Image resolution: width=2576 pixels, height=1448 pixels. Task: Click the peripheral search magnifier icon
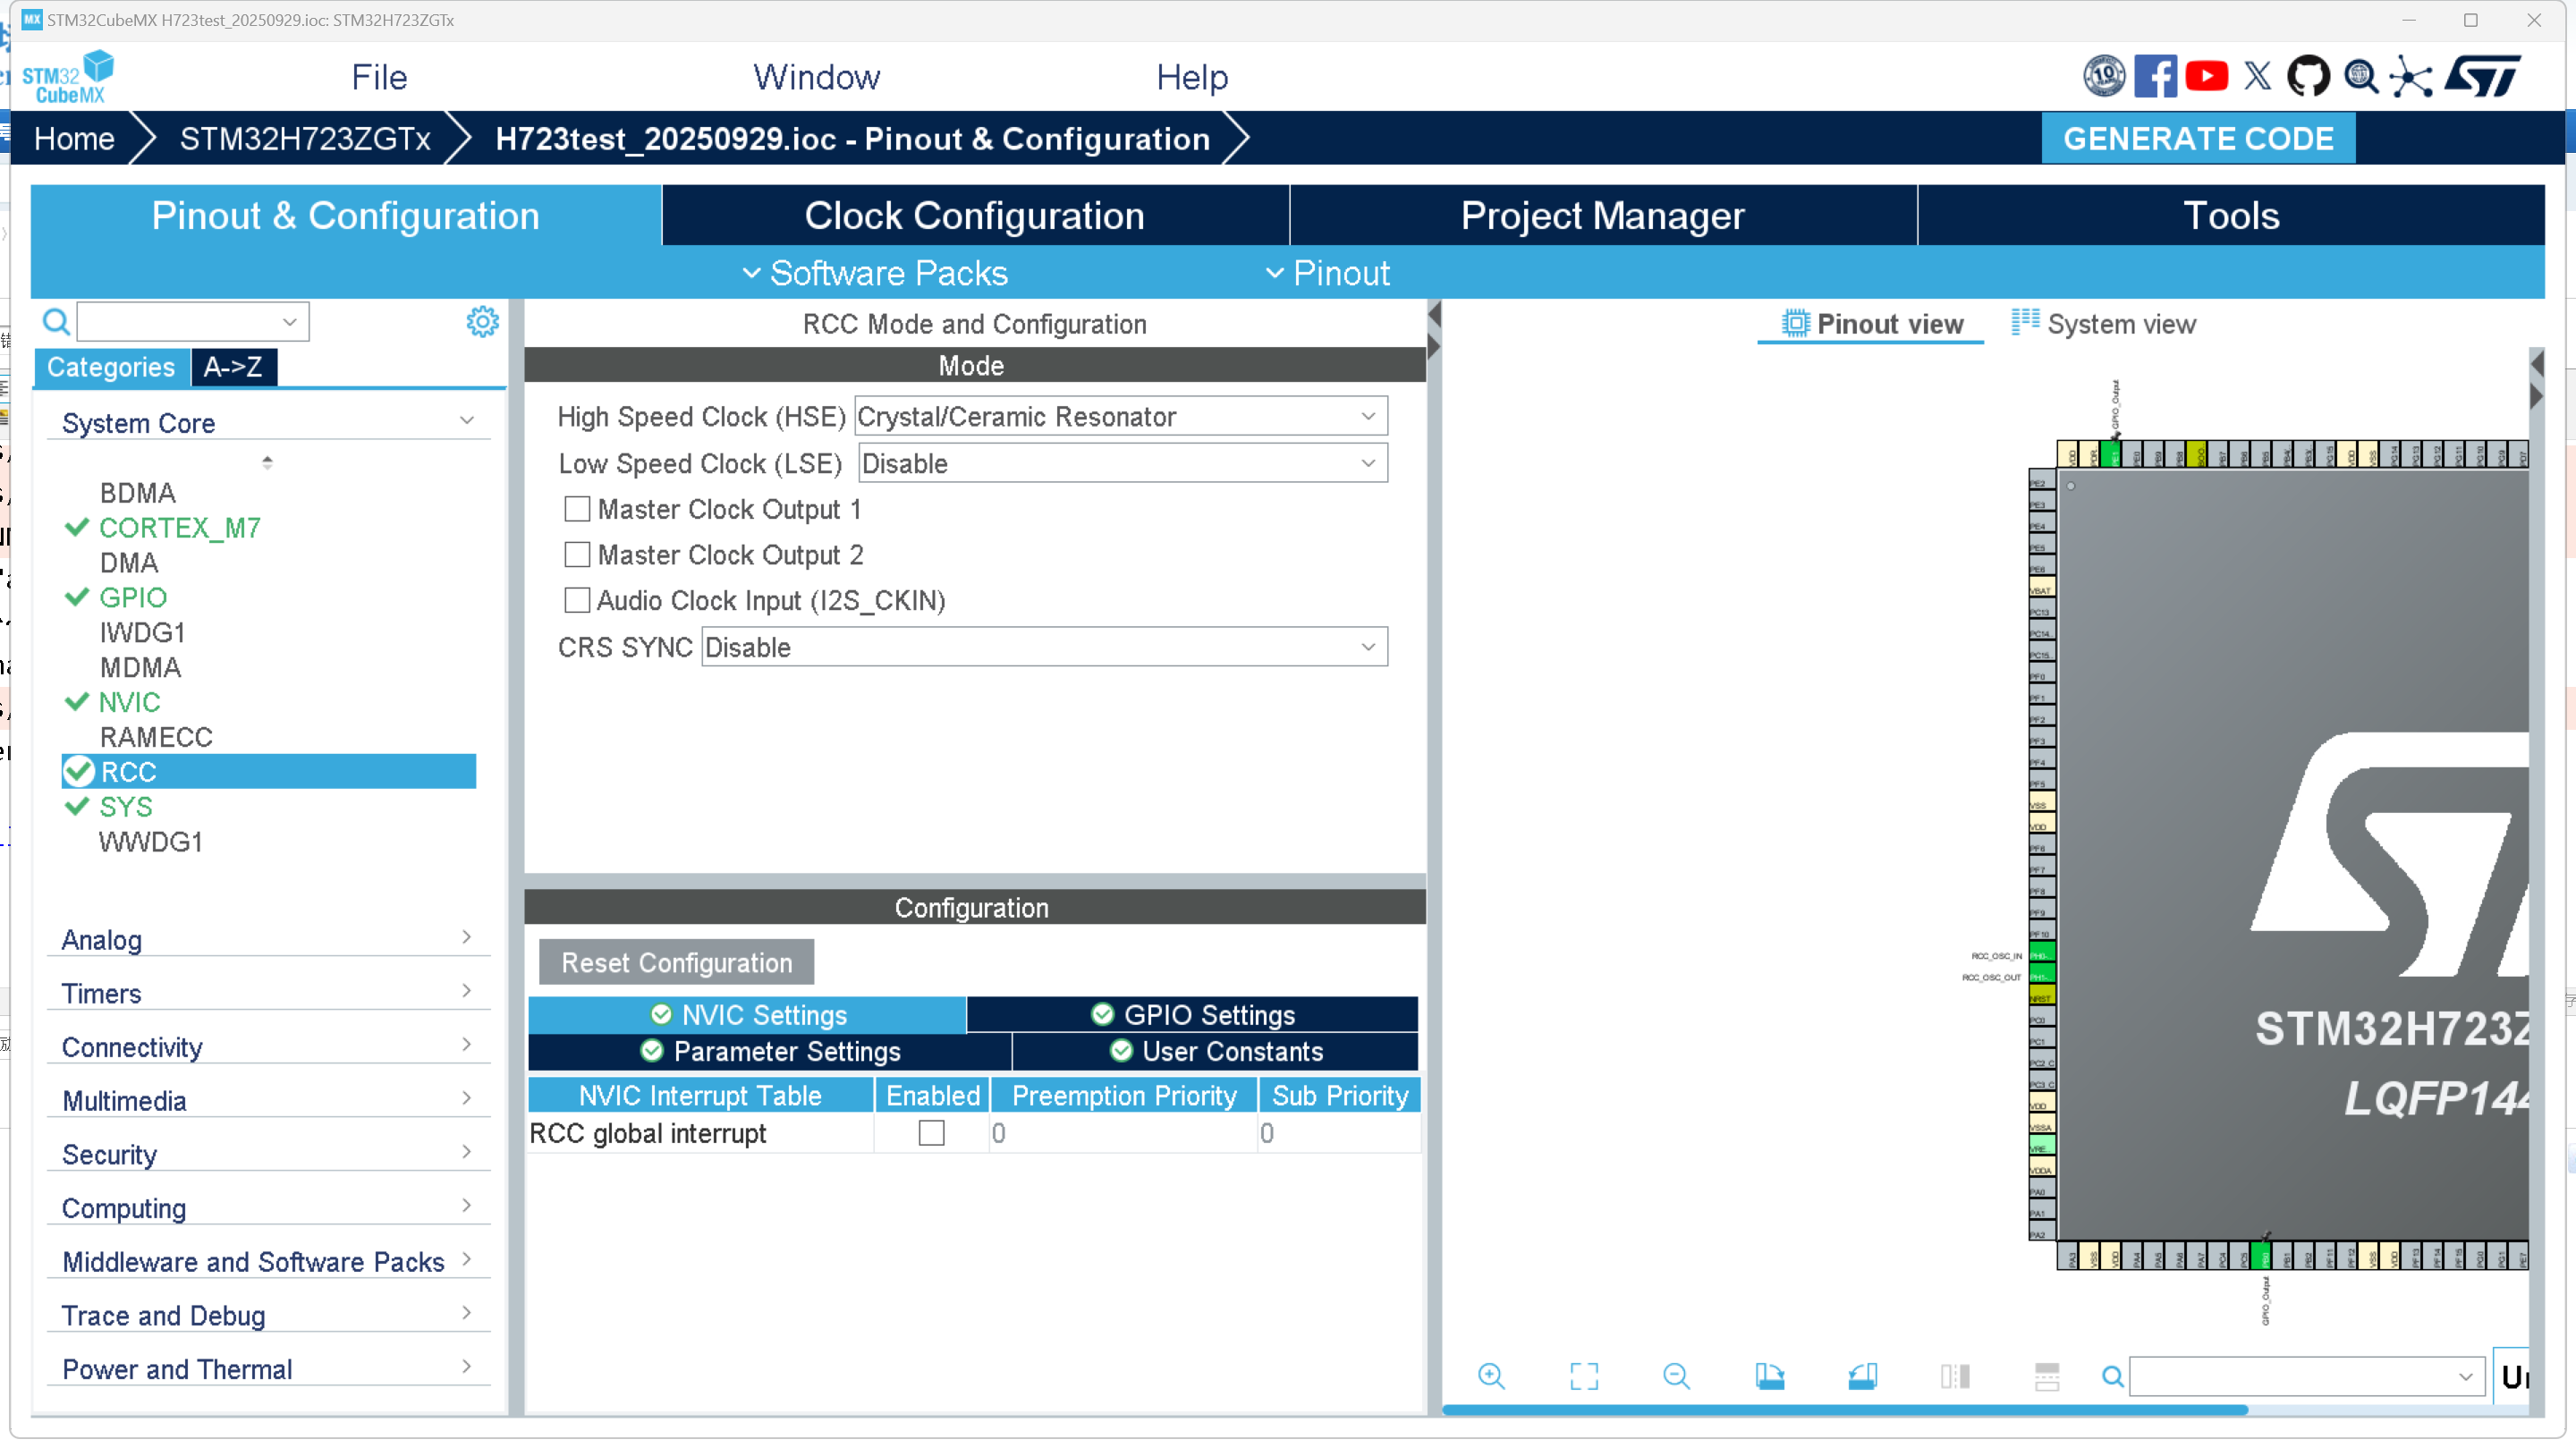click(56, 322)
